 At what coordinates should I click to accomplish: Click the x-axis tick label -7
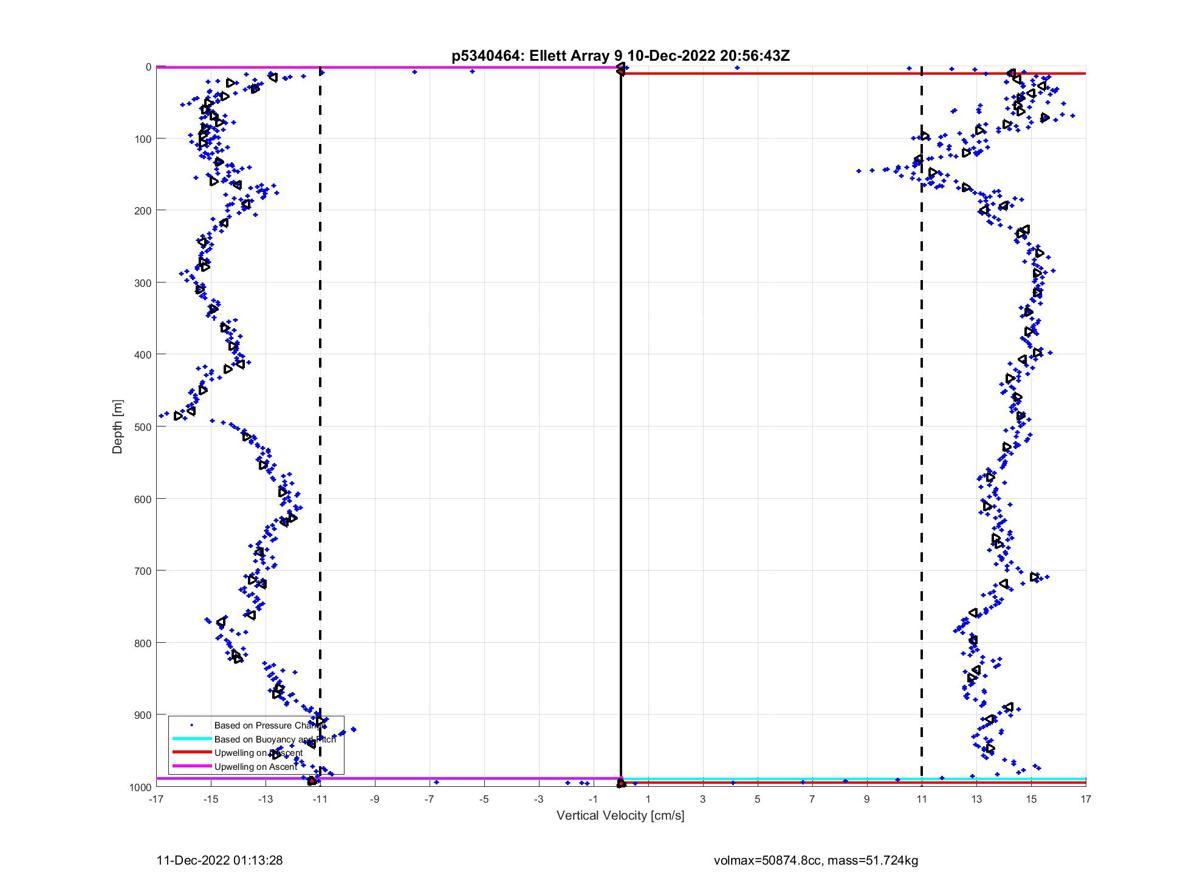[429, 799]
